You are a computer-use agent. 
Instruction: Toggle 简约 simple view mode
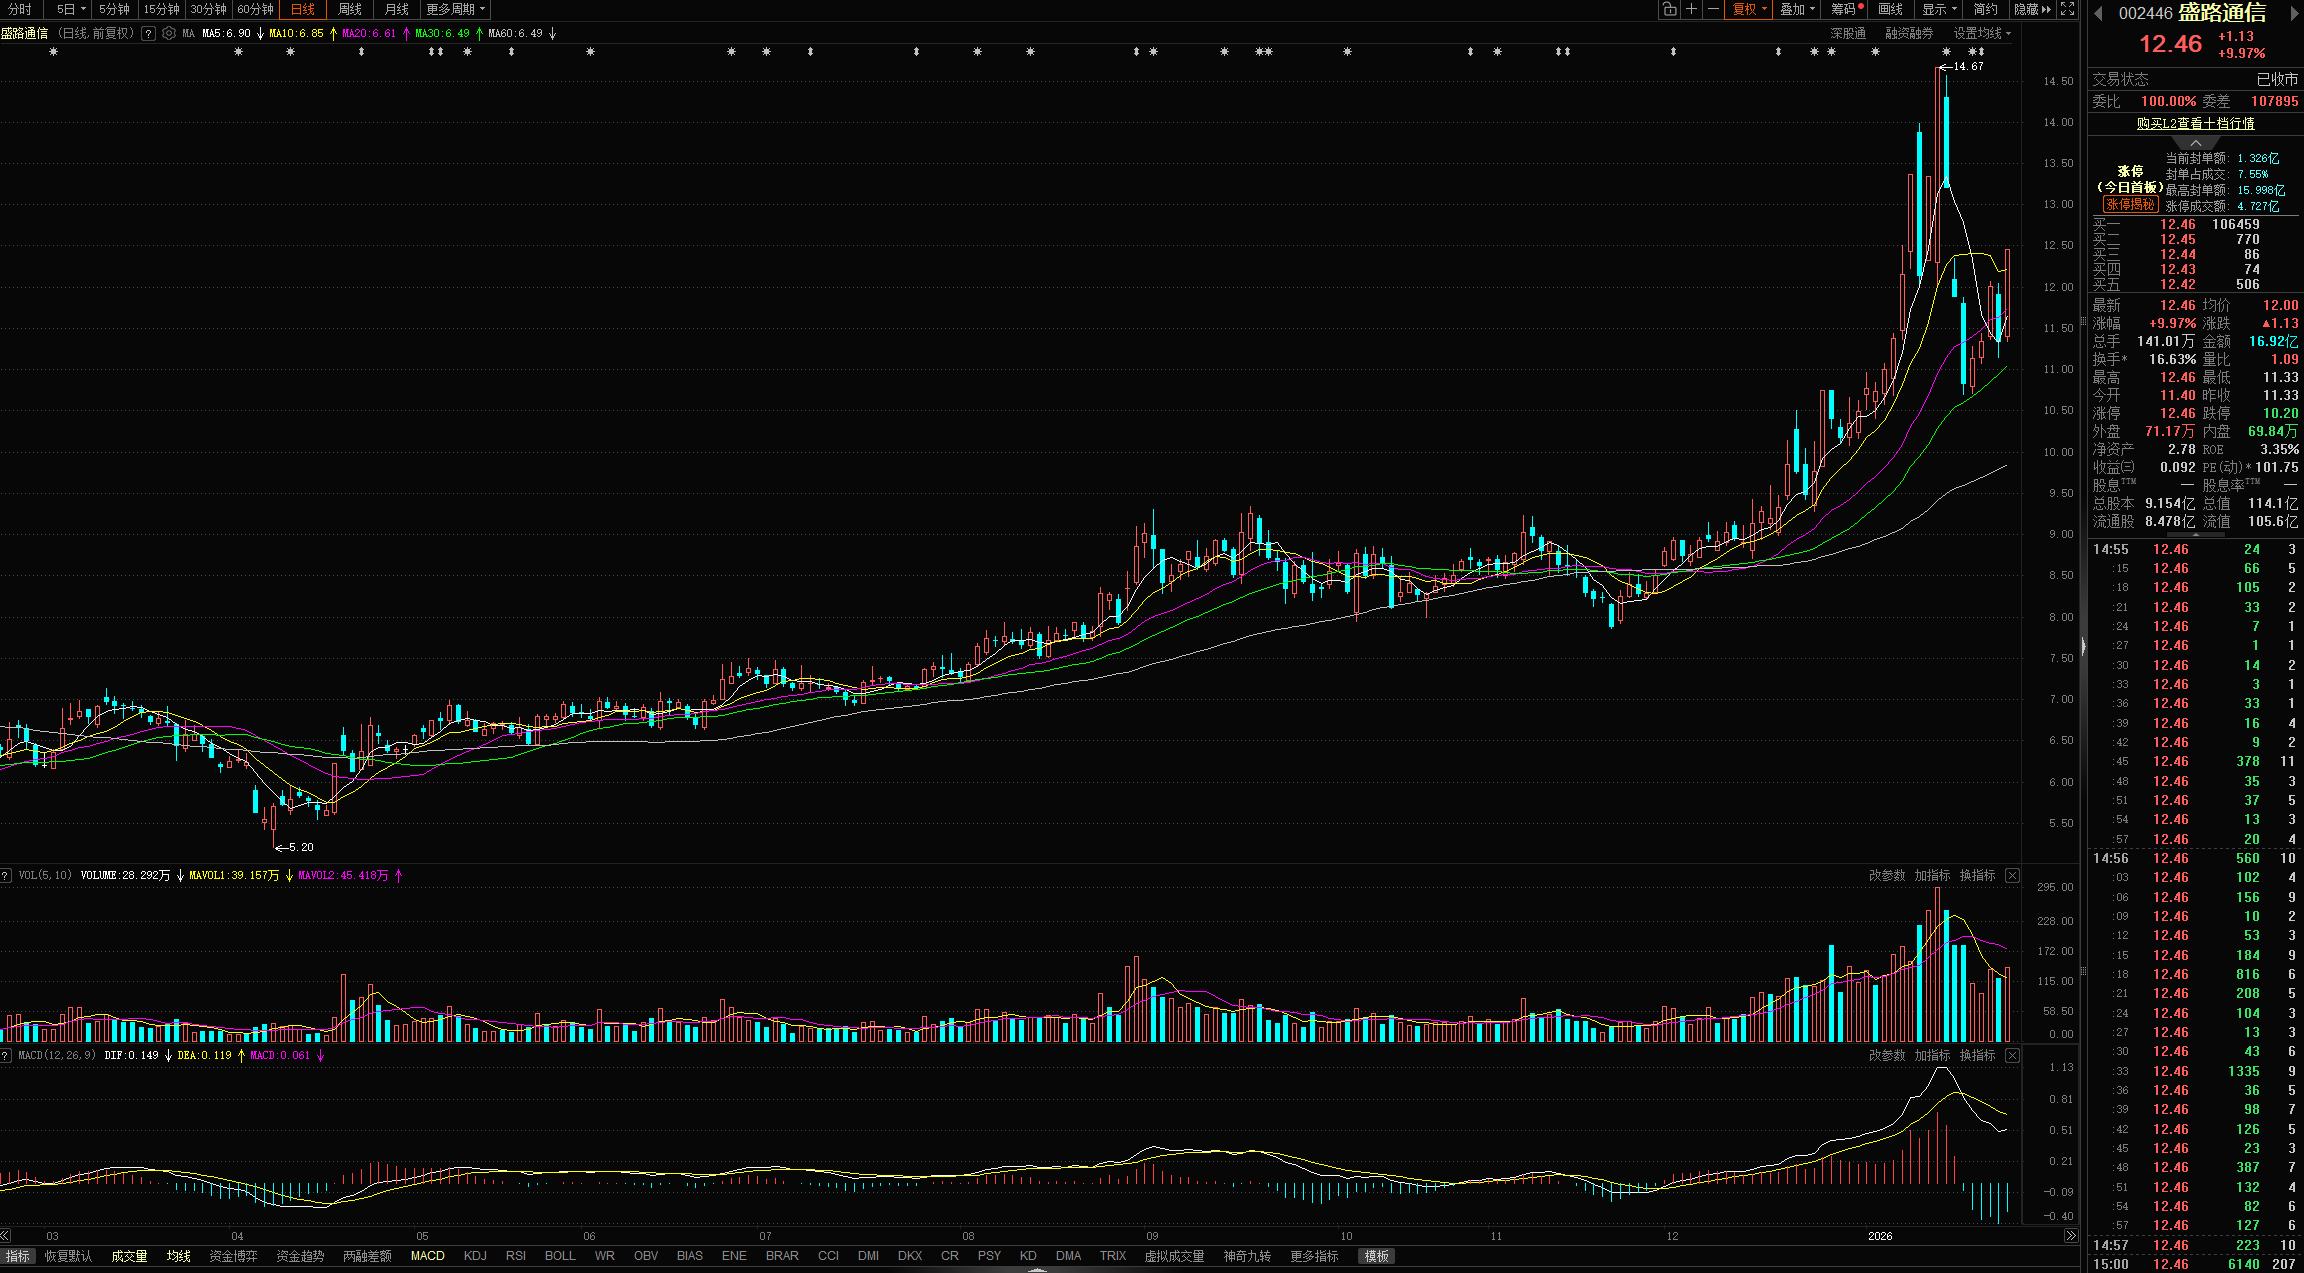tap(1985, 9)
